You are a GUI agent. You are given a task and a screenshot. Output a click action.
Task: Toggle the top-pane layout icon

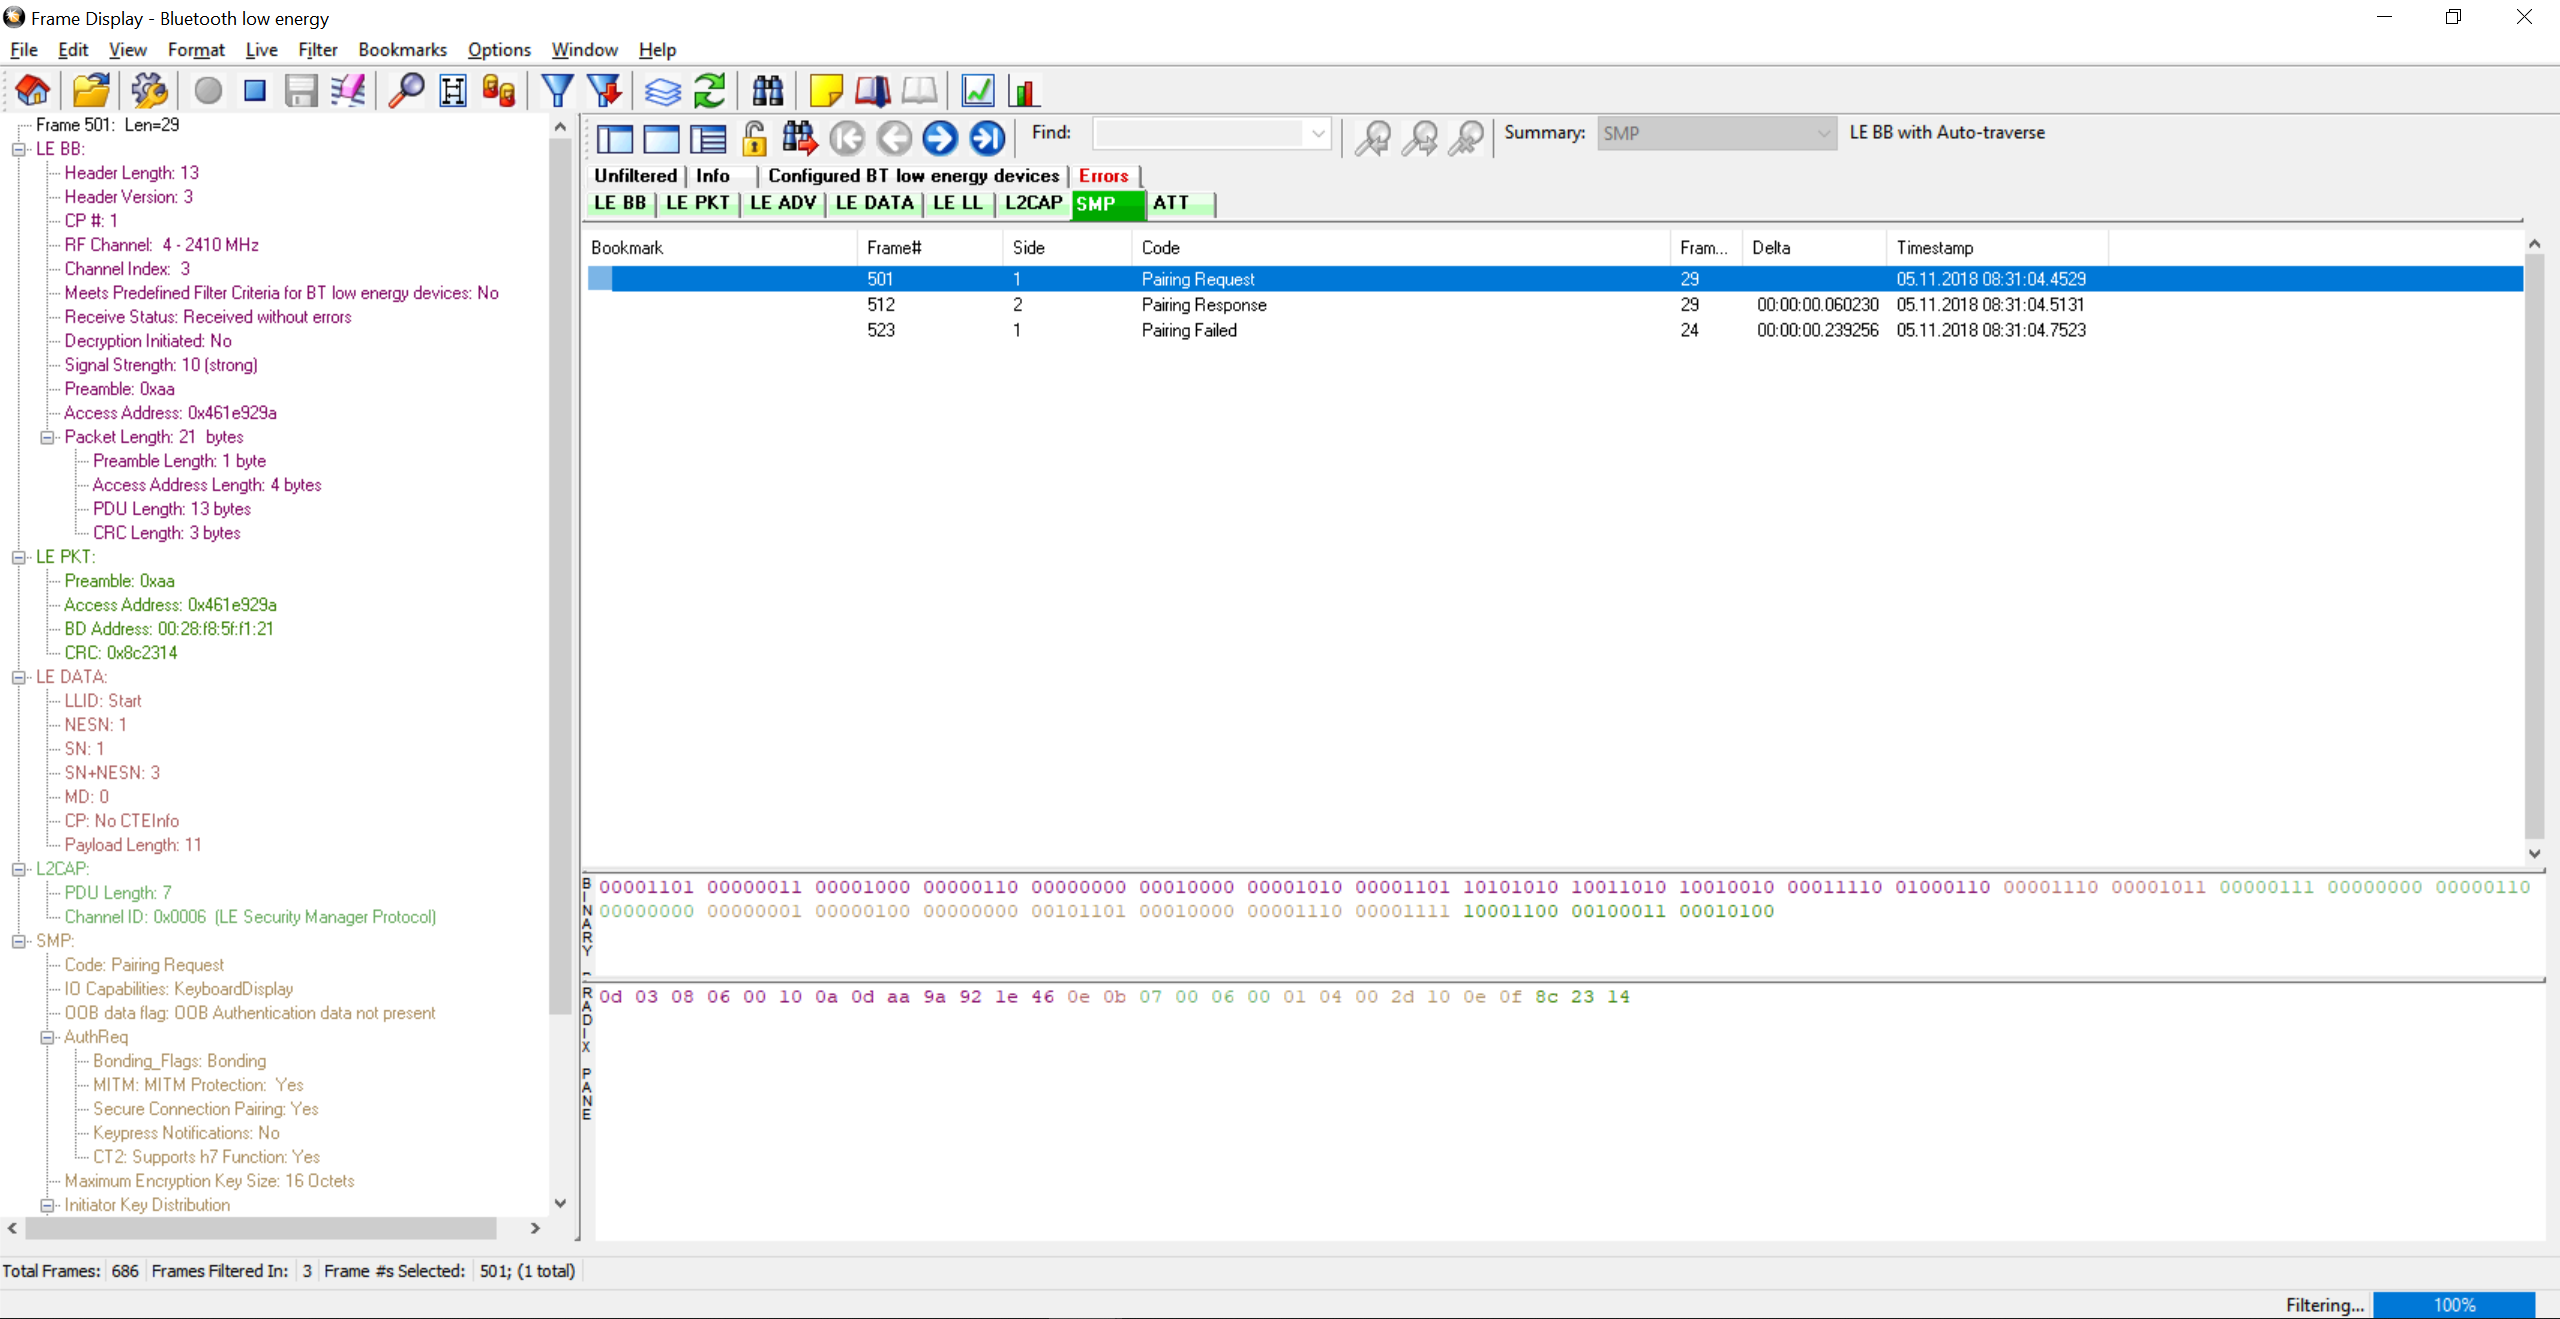(661, 138)
